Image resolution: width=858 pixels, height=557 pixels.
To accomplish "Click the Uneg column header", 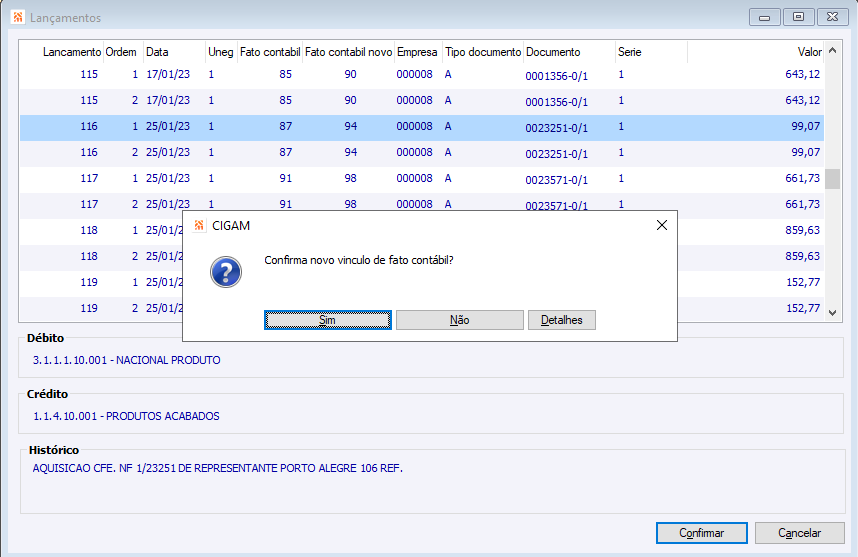I will [221, 52].
